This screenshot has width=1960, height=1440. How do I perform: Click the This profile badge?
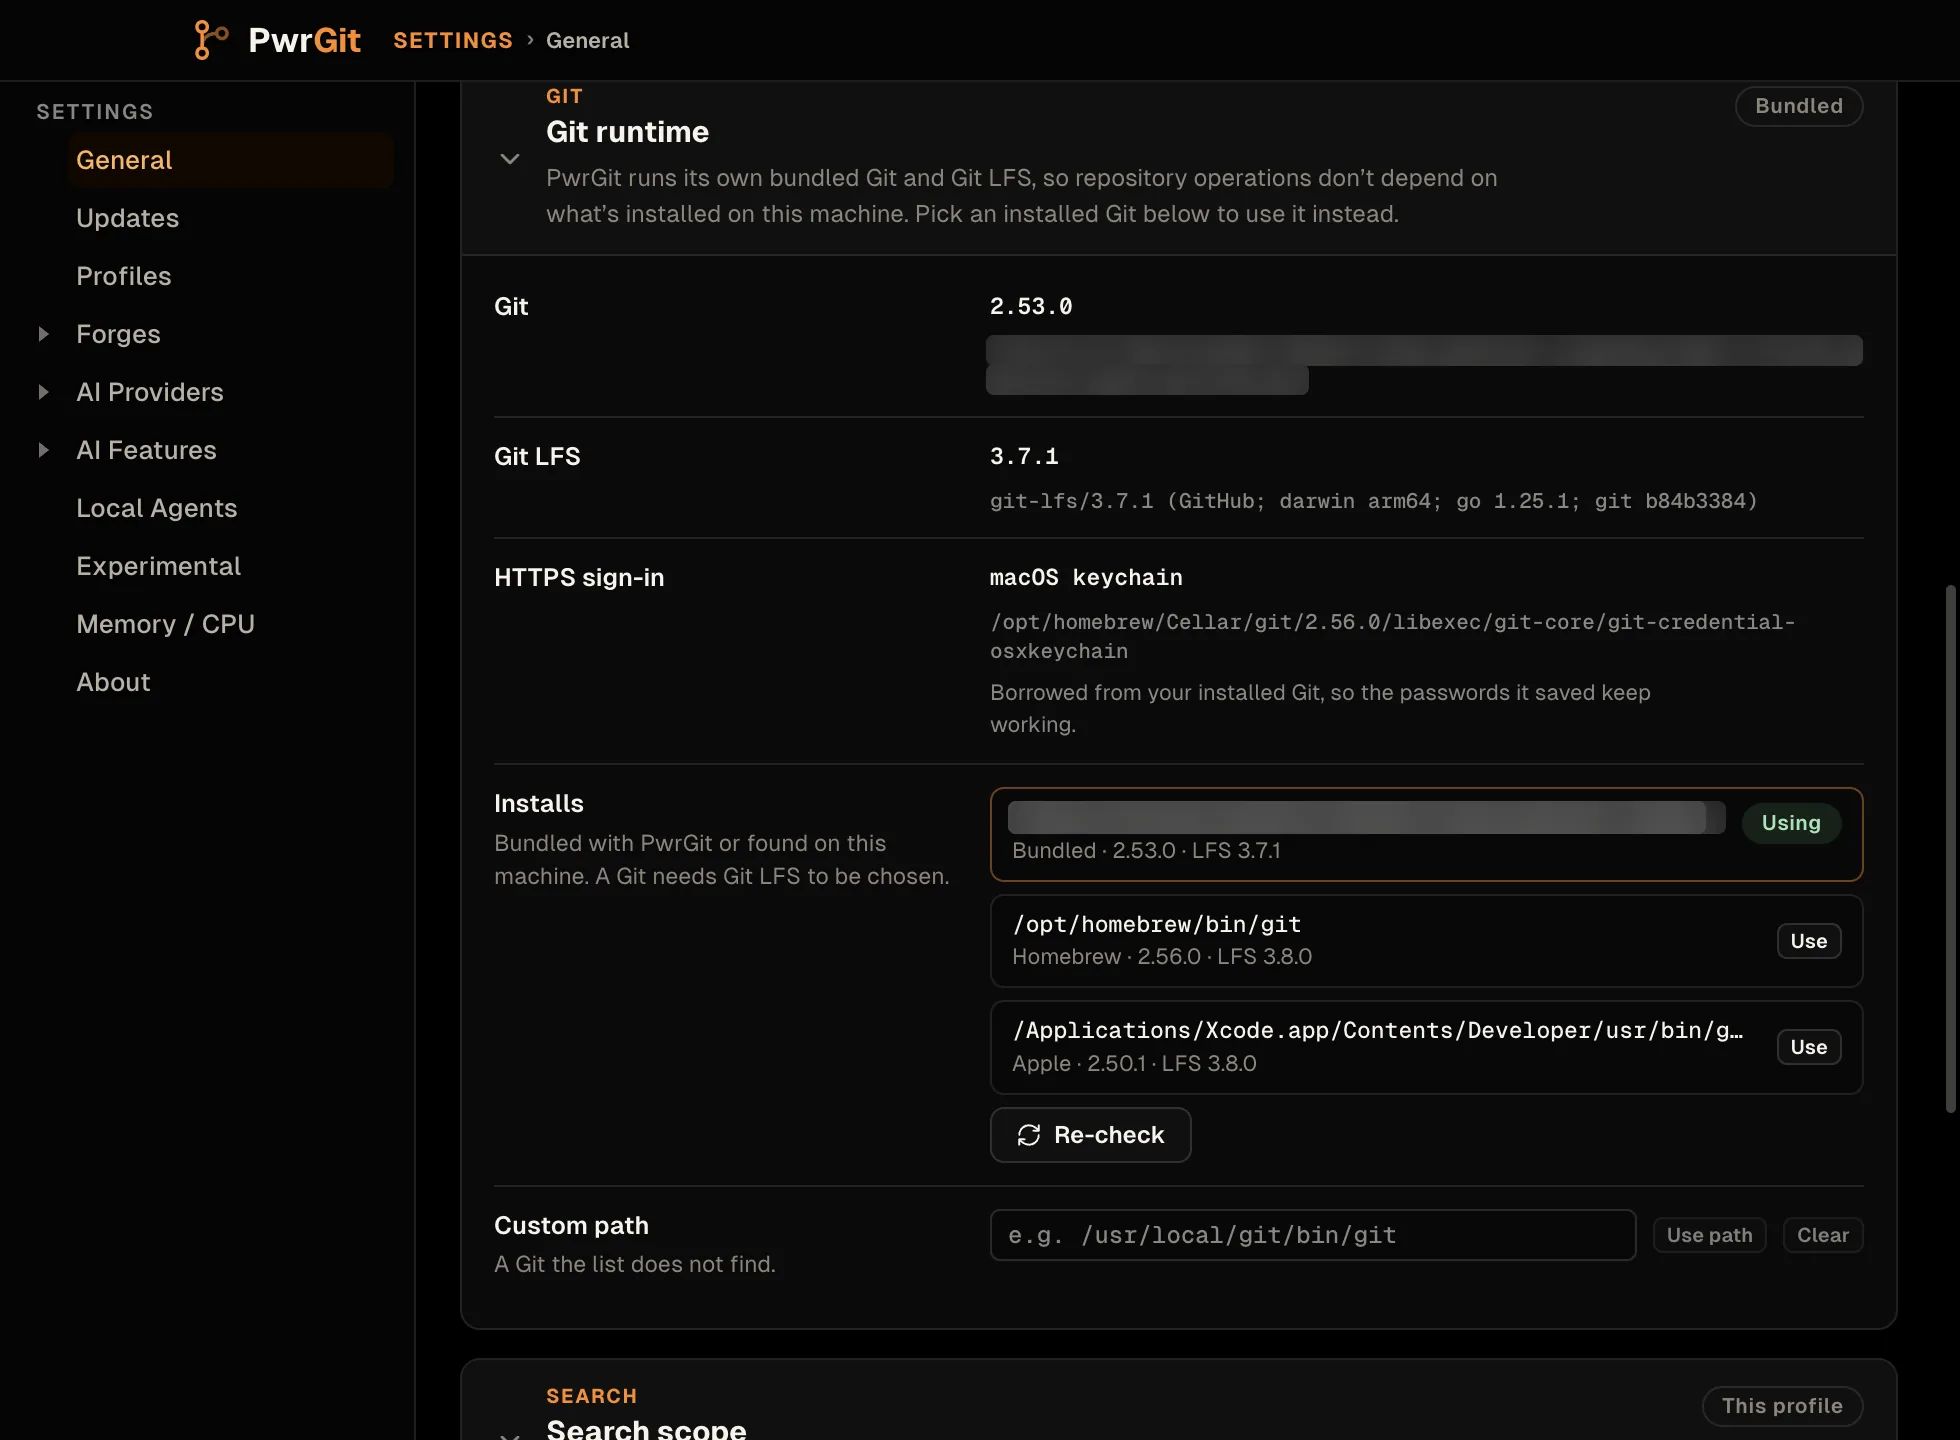pos(1782,1406)
